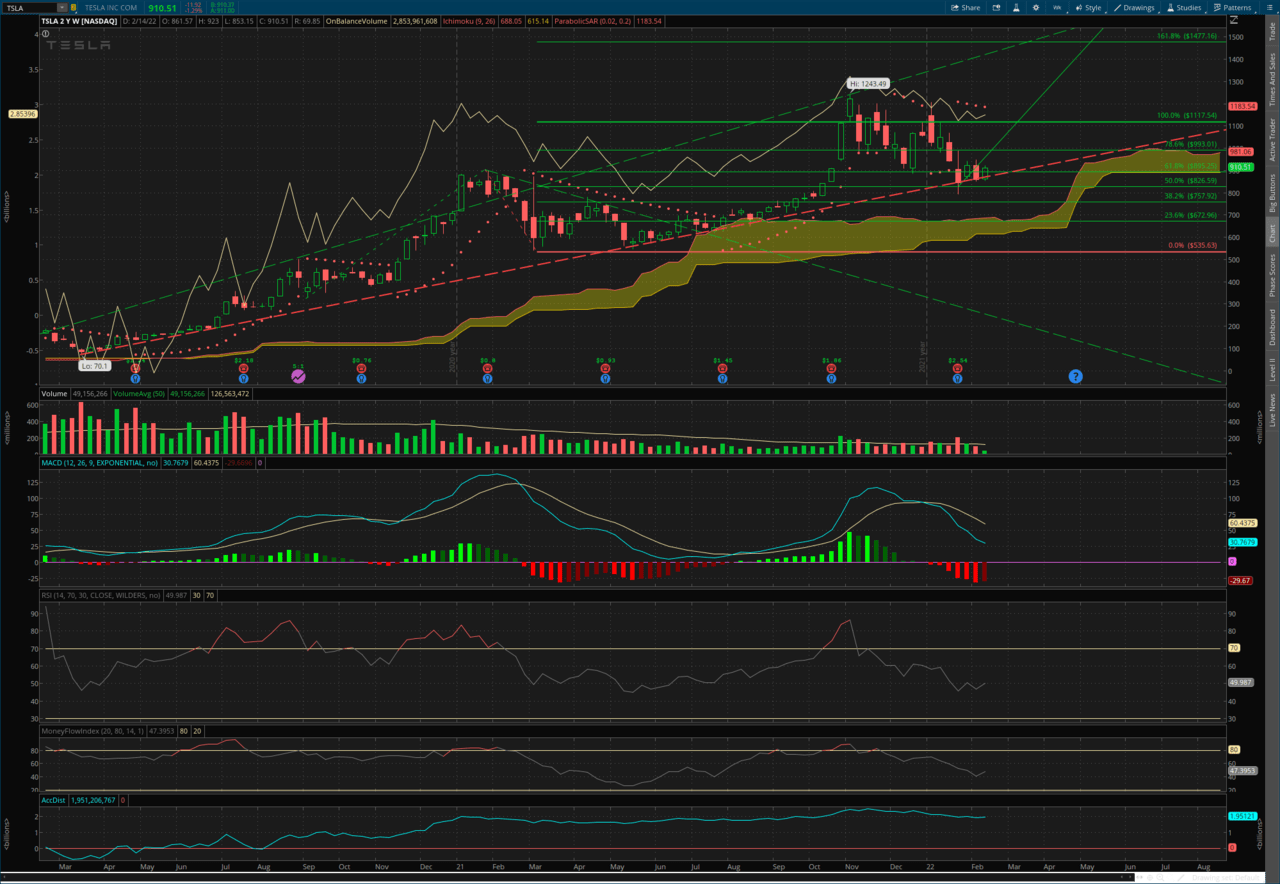Click the yellow clipboard icon beside the symbol box

click(74, 8)
